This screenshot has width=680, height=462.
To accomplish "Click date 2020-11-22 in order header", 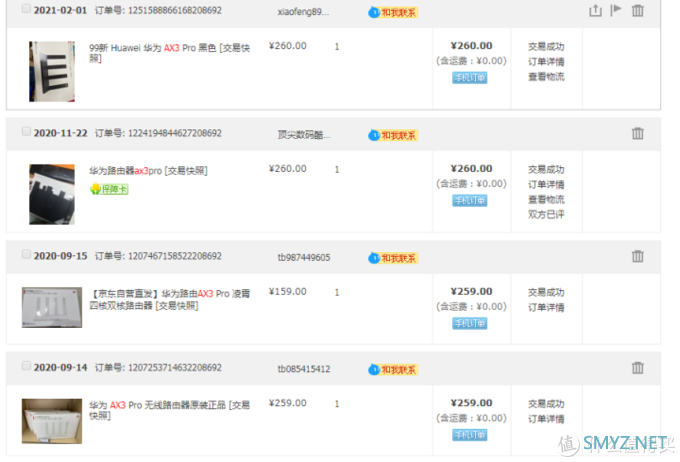I will (60, 133).
